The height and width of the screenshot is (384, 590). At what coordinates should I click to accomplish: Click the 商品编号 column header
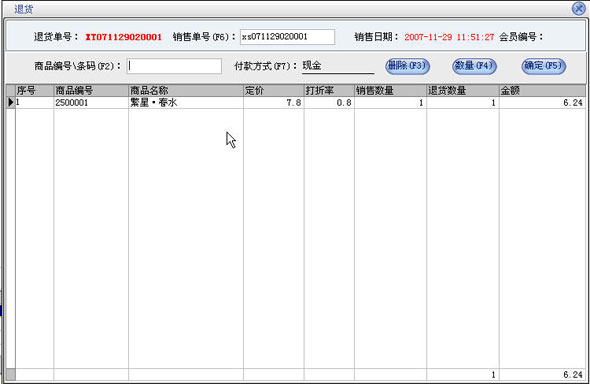point(91,91)
